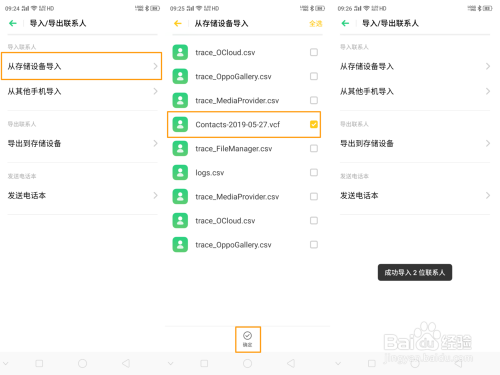Viewport: 500px width, 375px height.
Task: Click the contact icon beside Contacts-2019-05-27.vcf
Action: tap(180, 124)
